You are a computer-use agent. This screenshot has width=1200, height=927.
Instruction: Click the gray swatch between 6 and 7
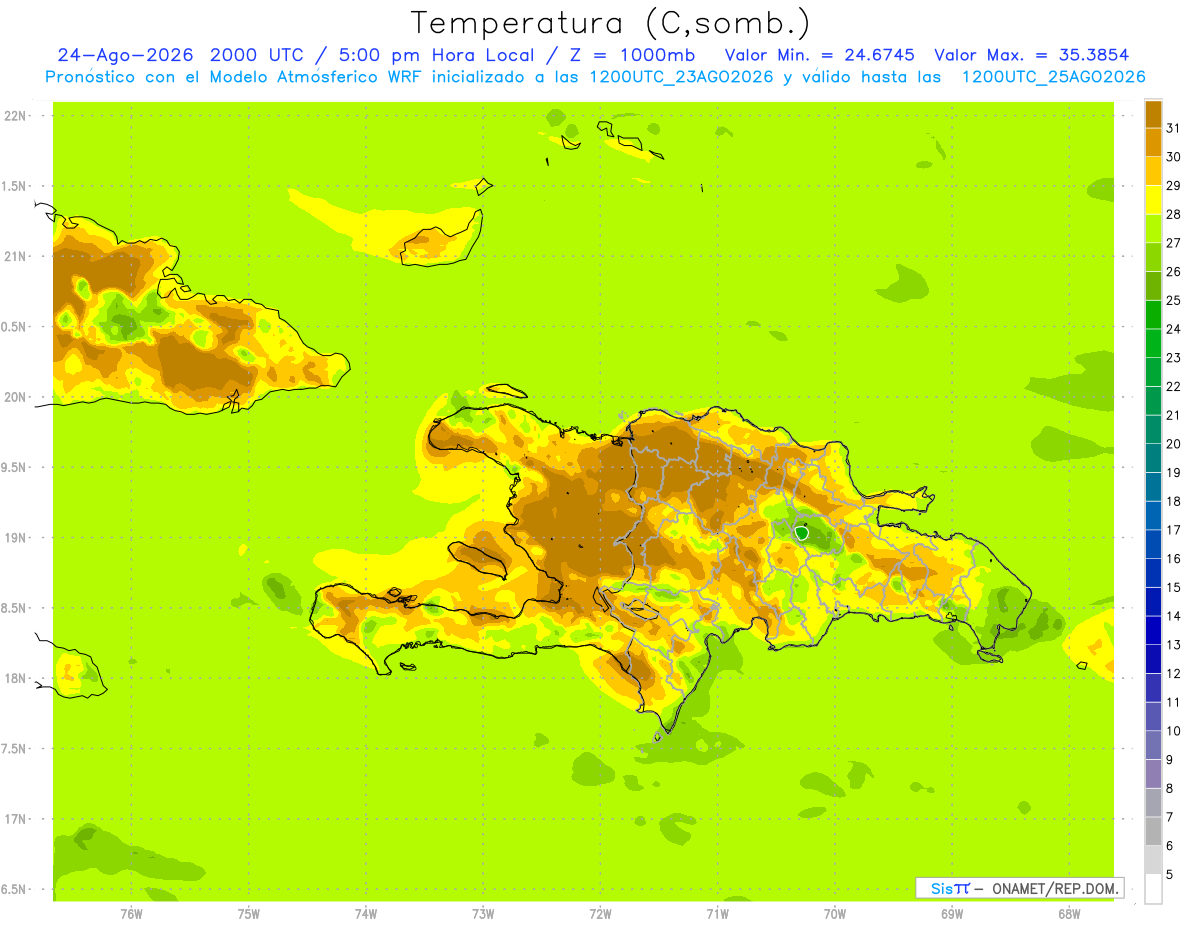[1153, 831]
